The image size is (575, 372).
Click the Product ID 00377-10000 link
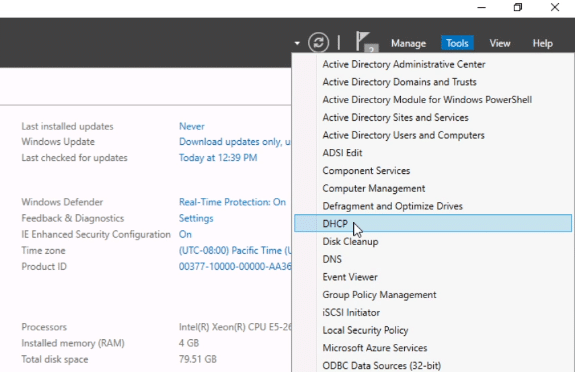pyautogui.click(x=235, y=266)
